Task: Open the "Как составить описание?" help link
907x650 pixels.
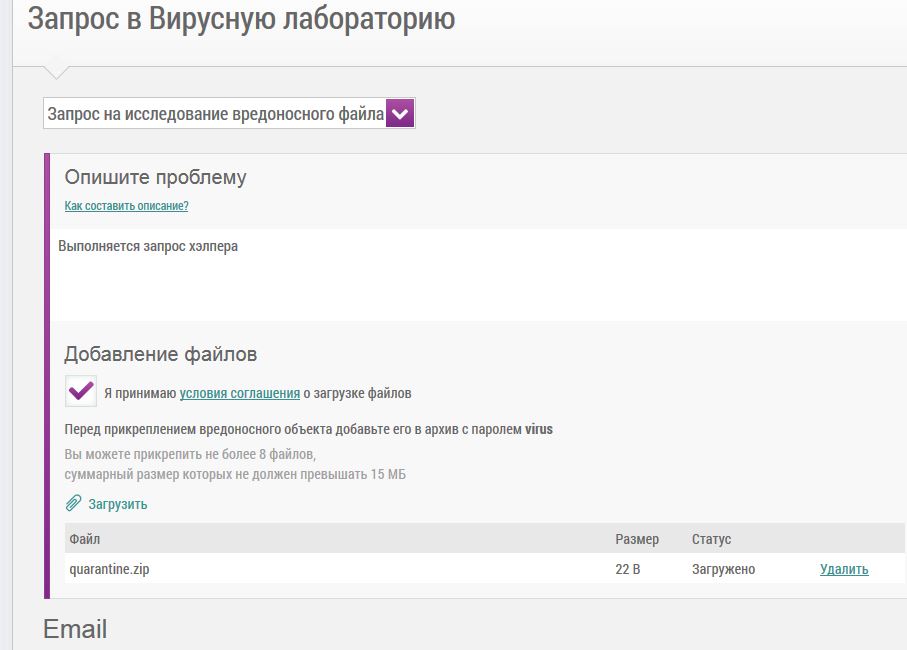Action: (x=126, y=206)
